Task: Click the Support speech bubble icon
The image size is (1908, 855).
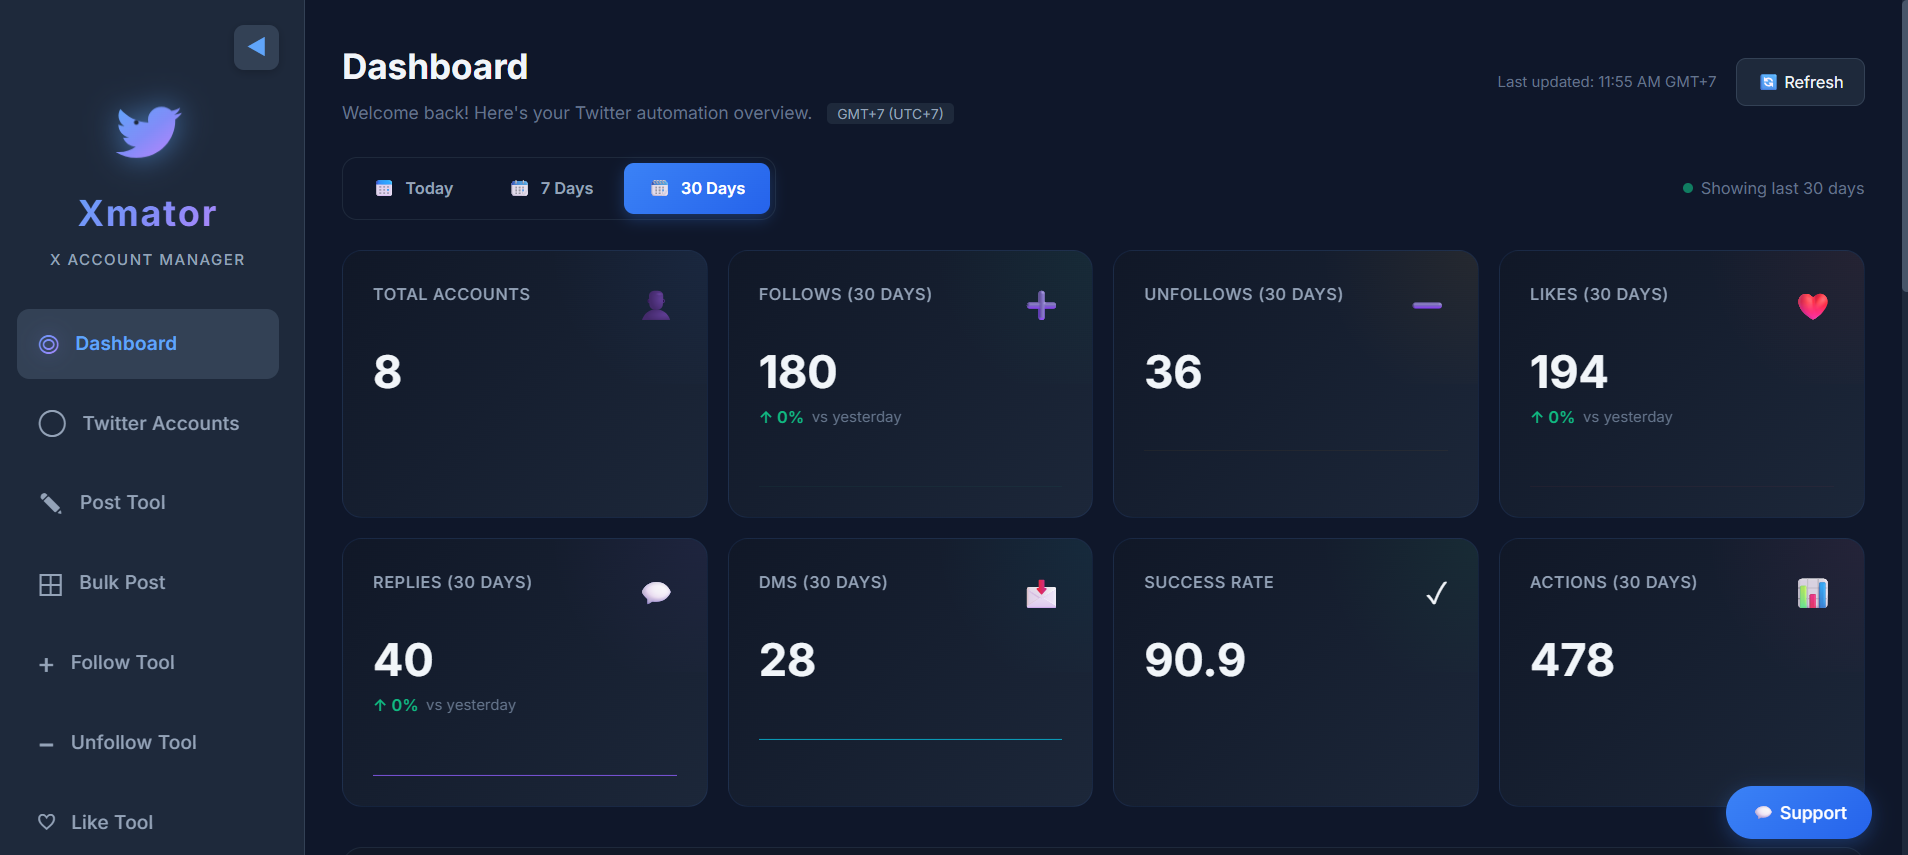Action: coord(1763,813)
